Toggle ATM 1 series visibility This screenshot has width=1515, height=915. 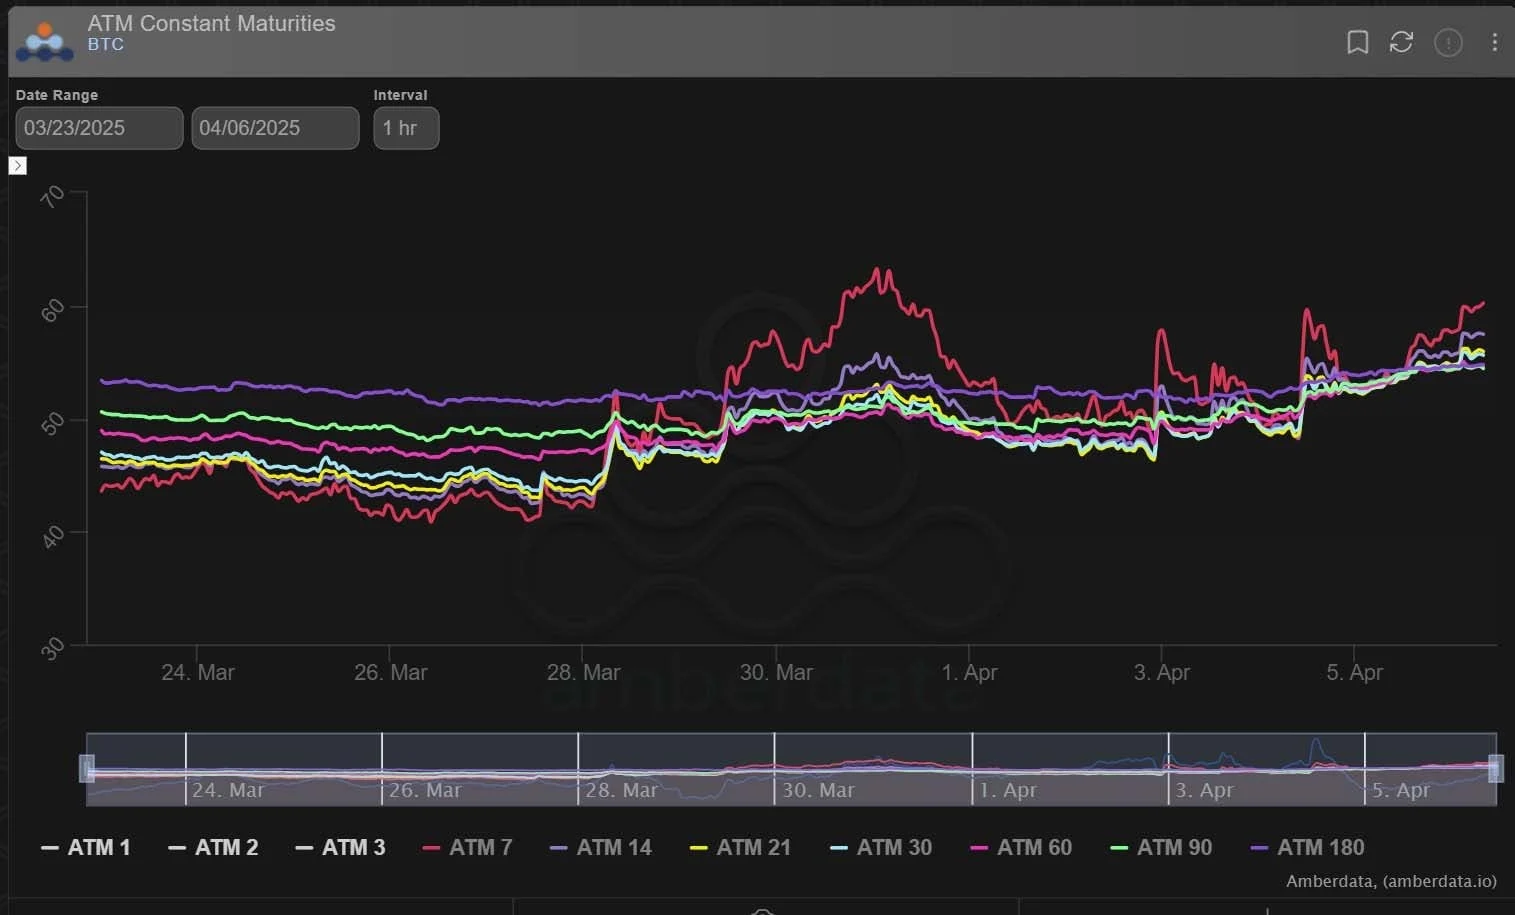tap(86, 848)
